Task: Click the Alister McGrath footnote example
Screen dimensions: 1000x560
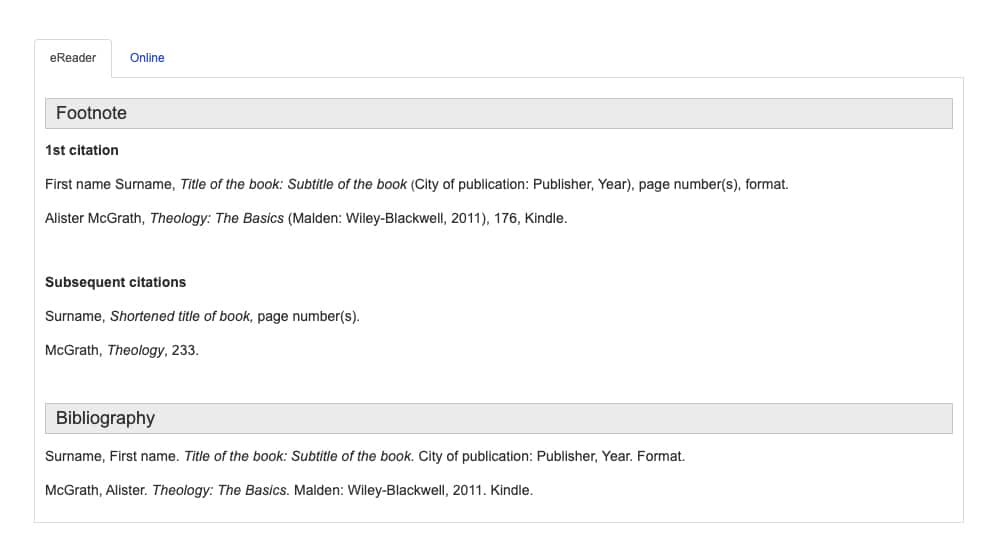Action: tap(306, 219)
